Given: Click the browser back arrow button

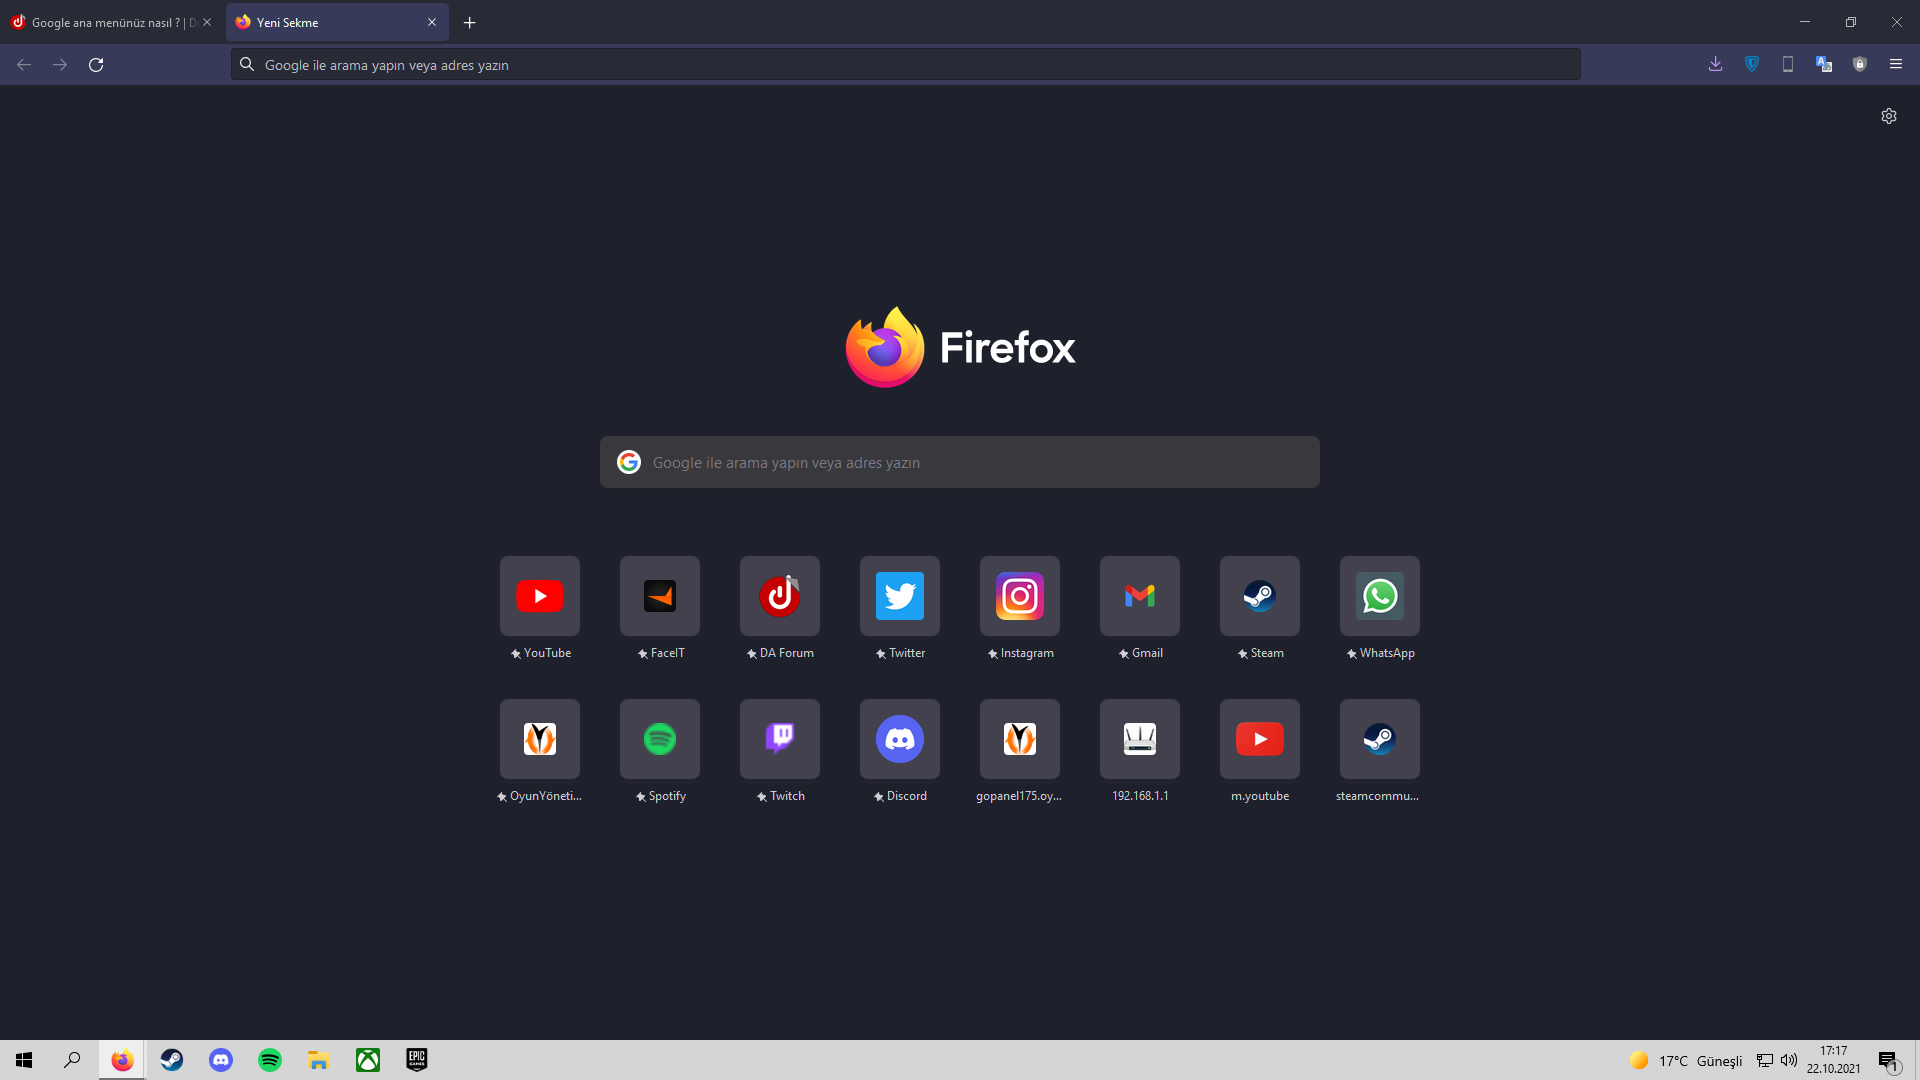Looking at the screenshot, I should click(x=24, y=64).
